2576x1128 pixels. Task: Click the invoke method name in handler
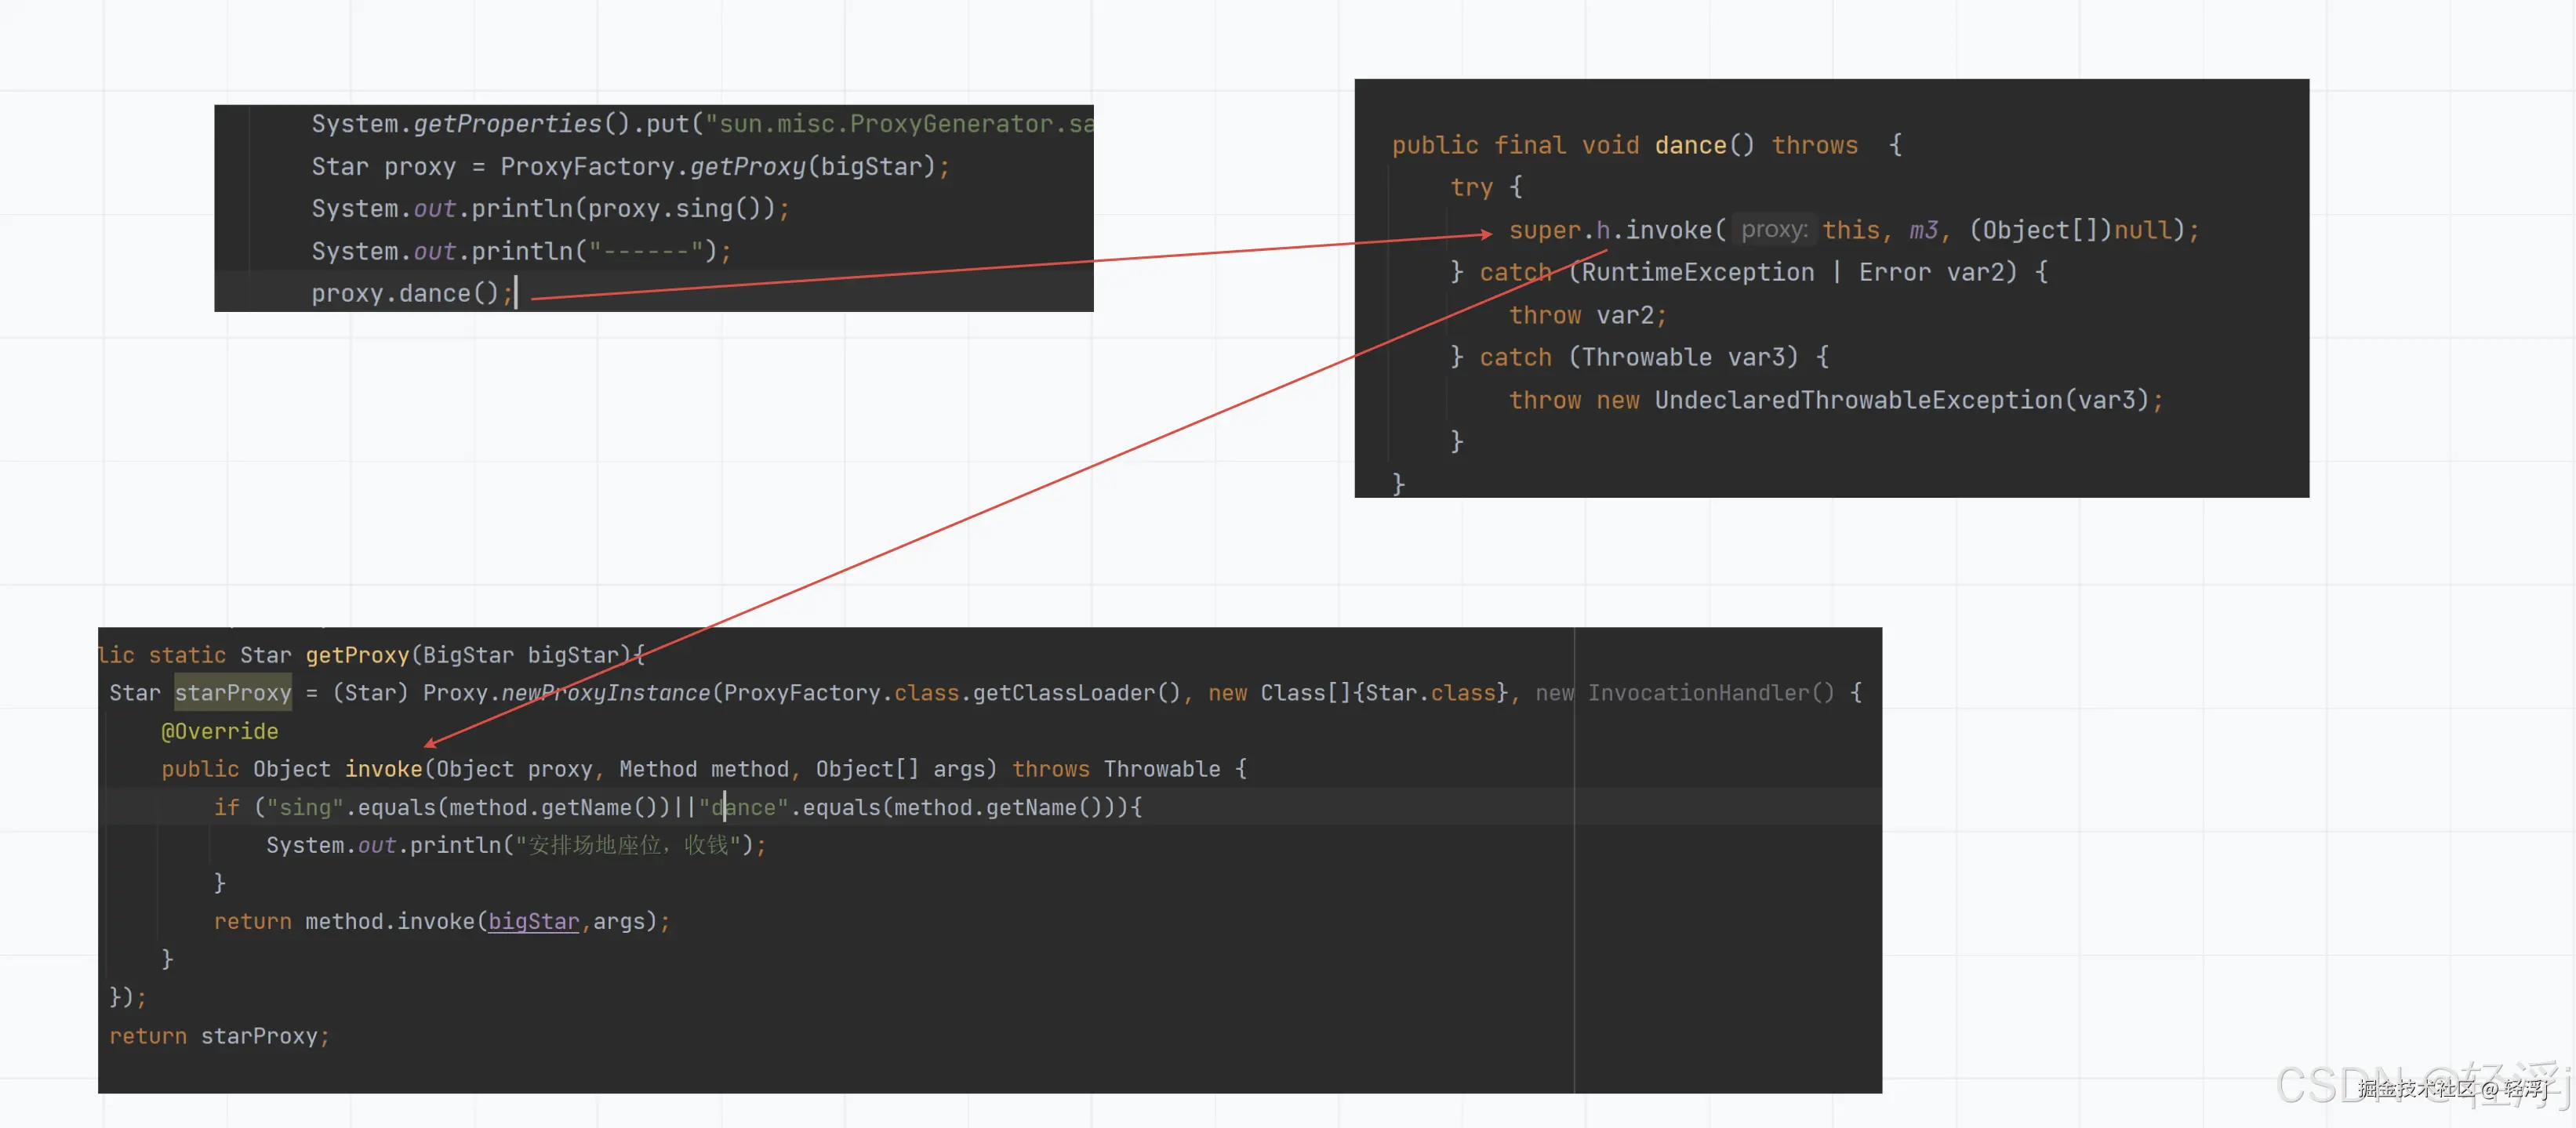point(383,769)
